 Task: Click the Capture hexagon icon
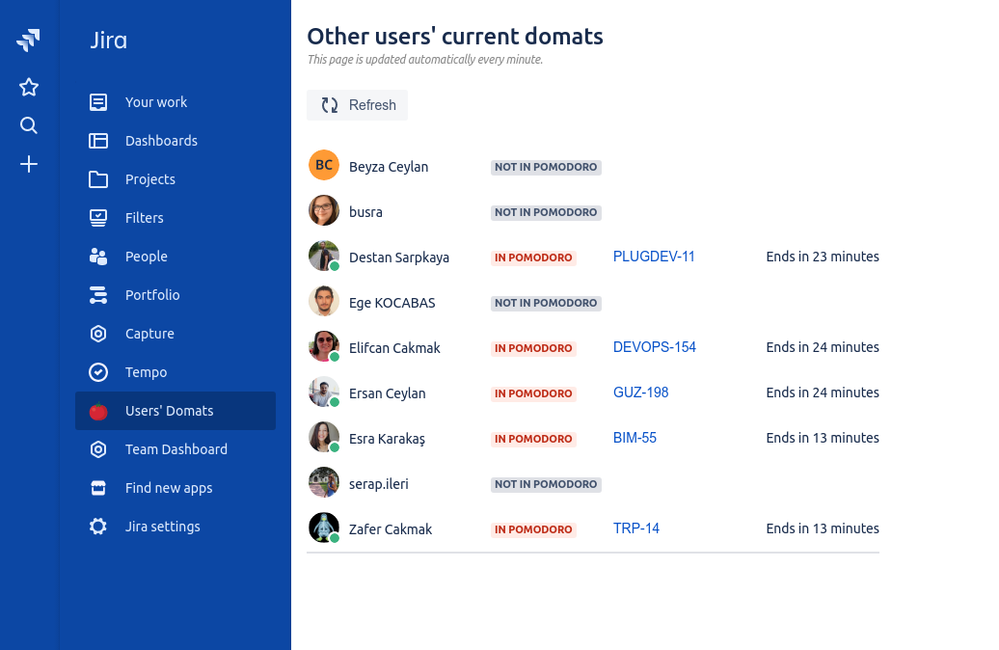click(98, 333)
